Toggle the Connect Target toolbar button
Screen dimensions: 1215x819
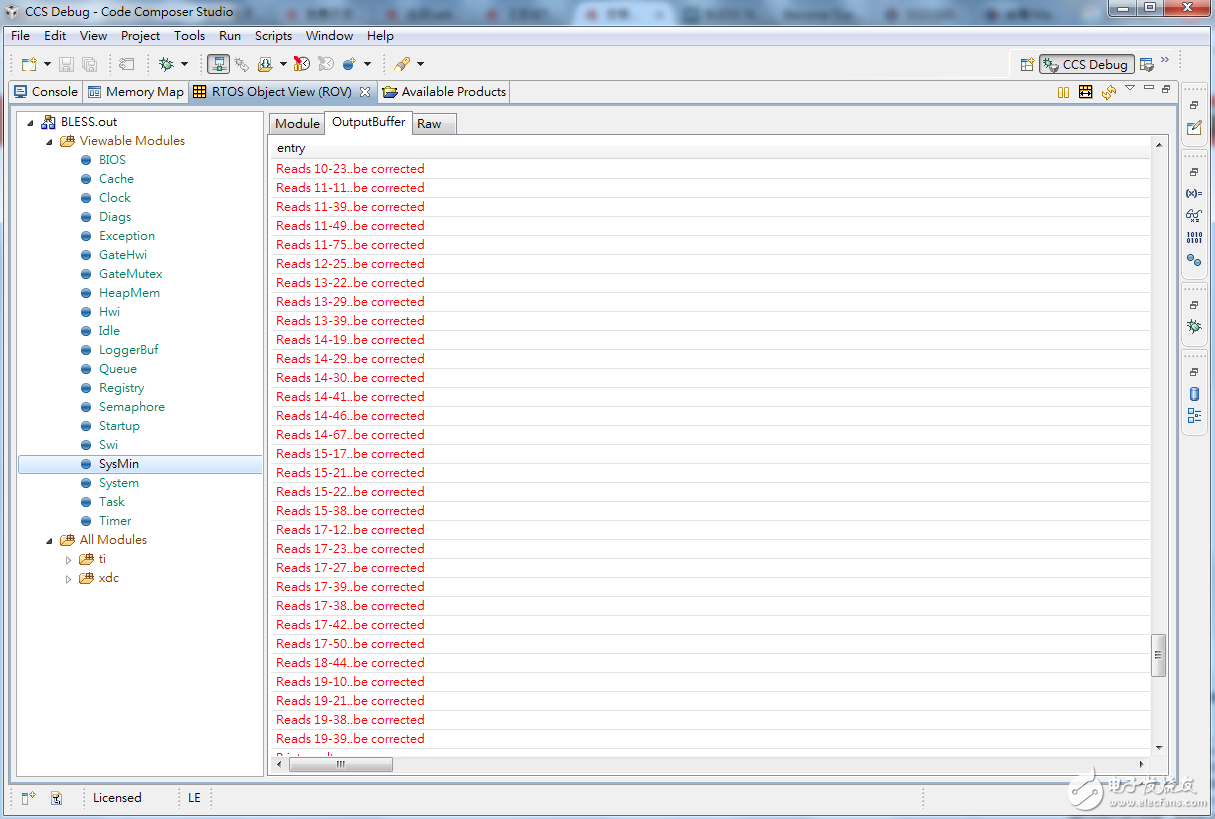(x=218, y=64)
